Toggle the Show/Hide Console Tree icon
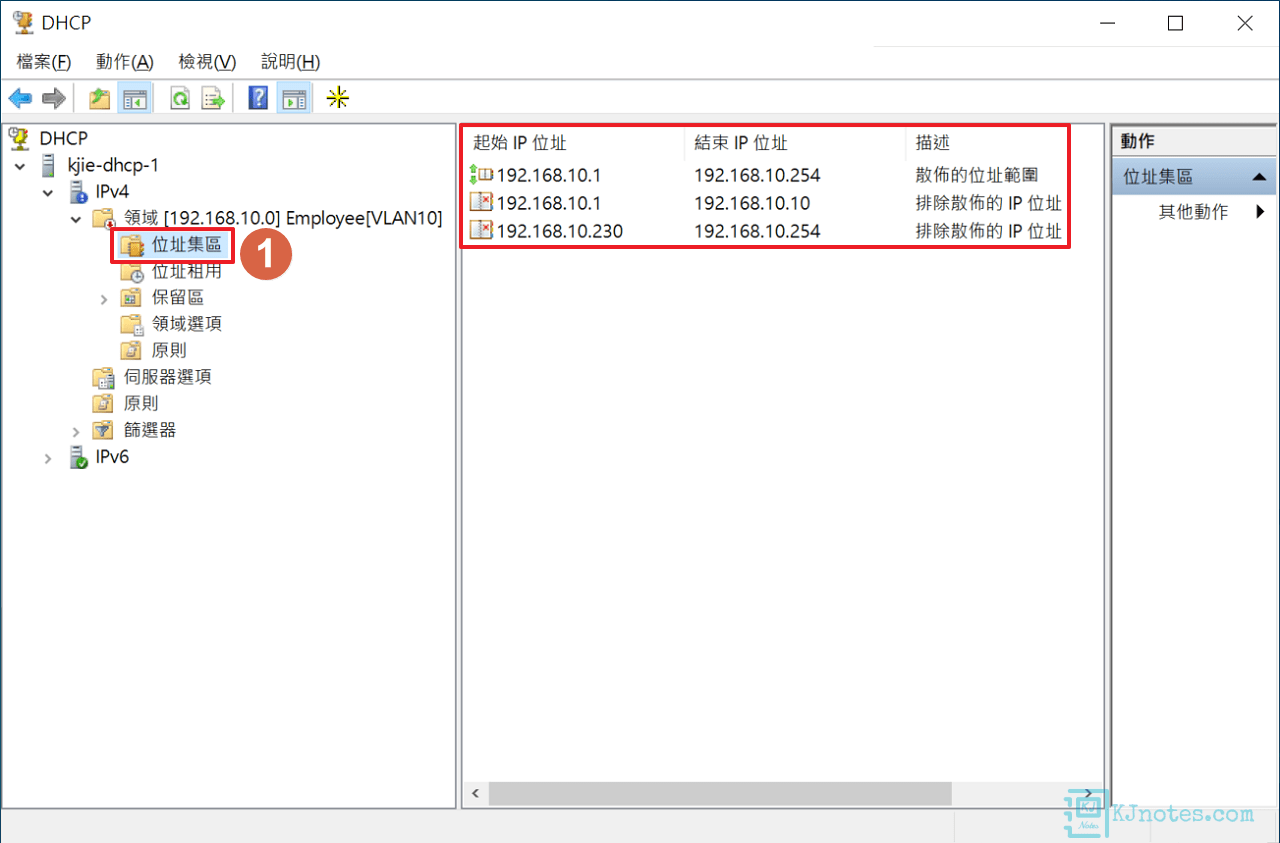The width and height of the screenshot is (1280, 843). (x=135, y=98)
